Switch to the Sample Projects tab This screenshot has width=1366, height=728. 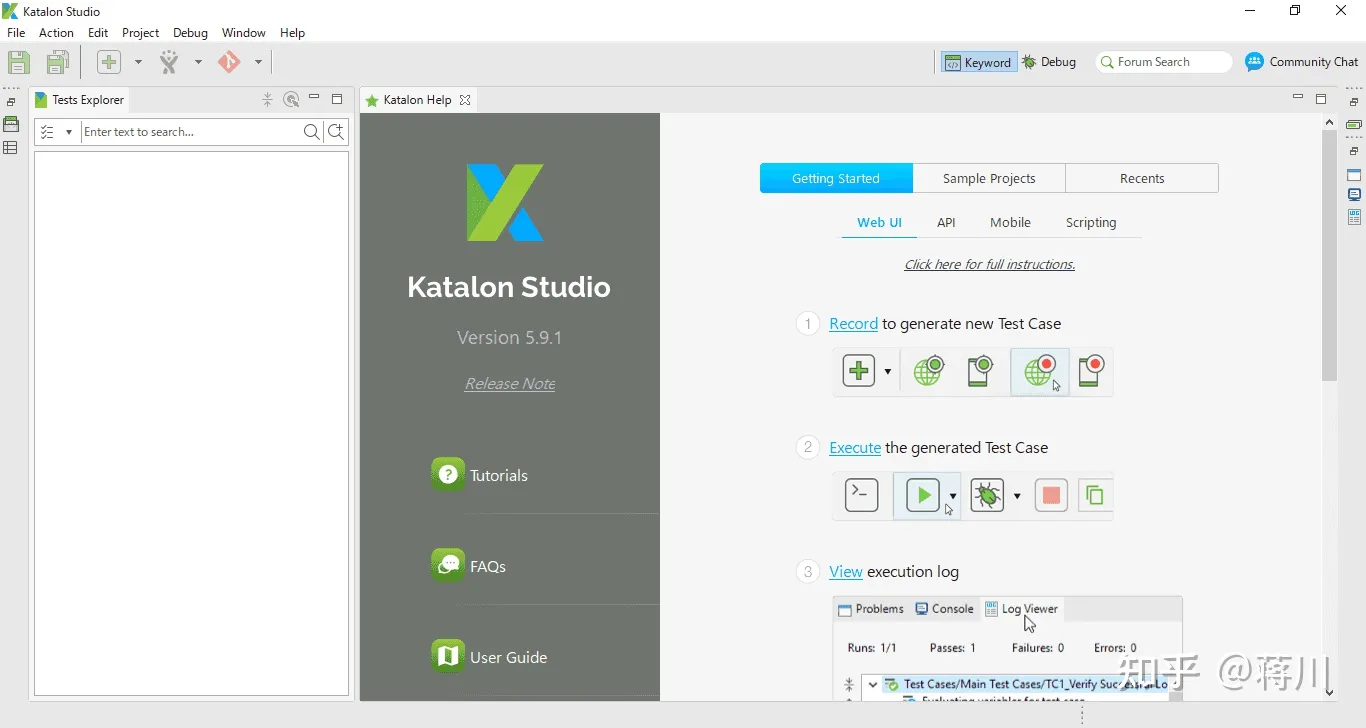click(x=989, y=178)
